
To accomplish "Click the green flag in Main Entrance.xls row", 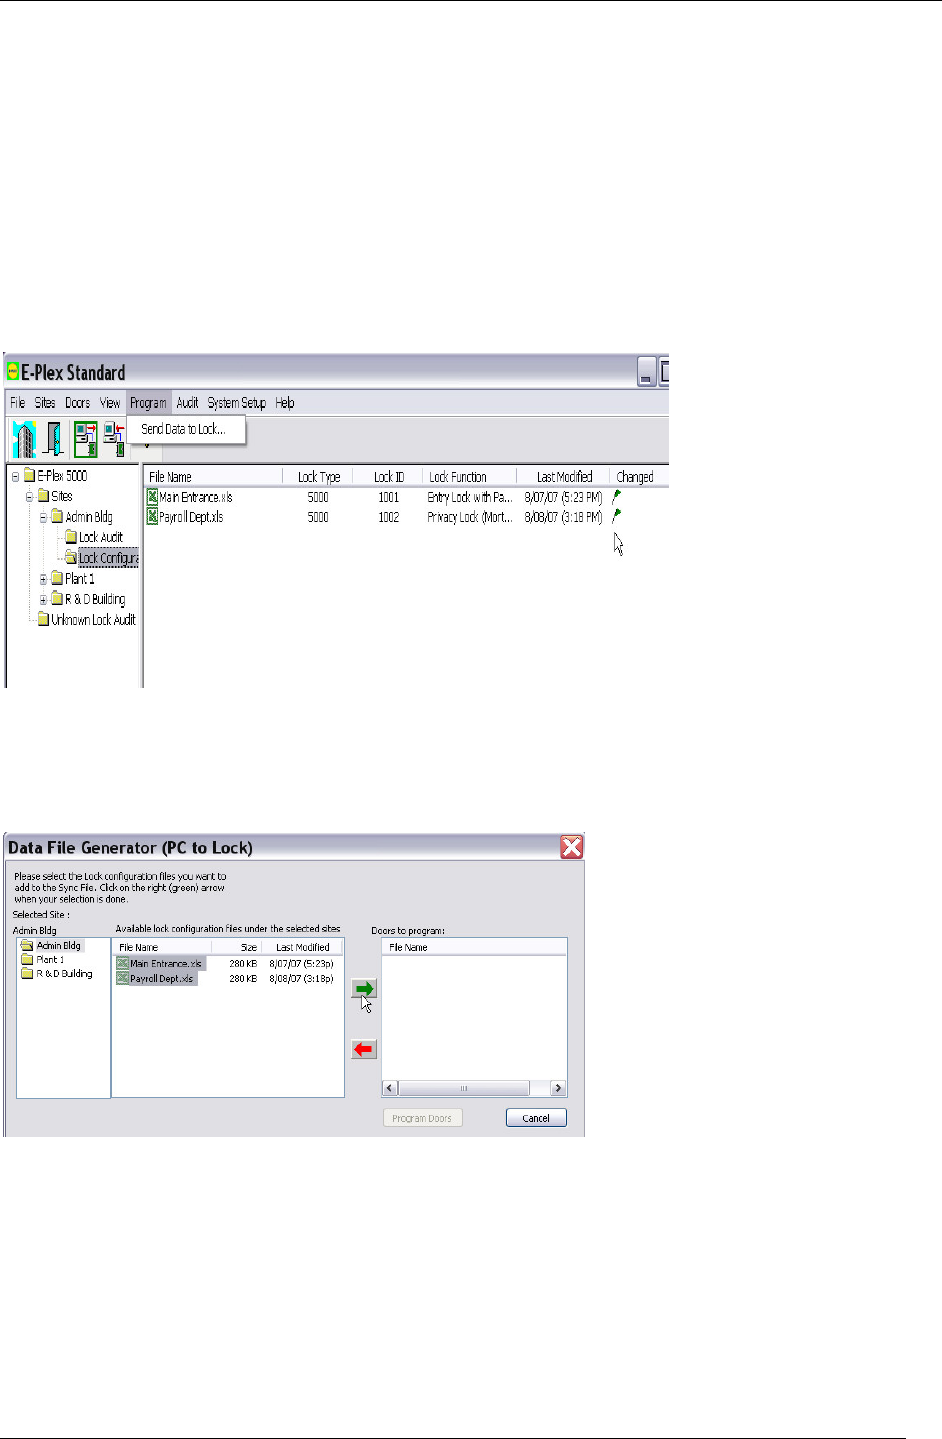I will coord(617,496).
